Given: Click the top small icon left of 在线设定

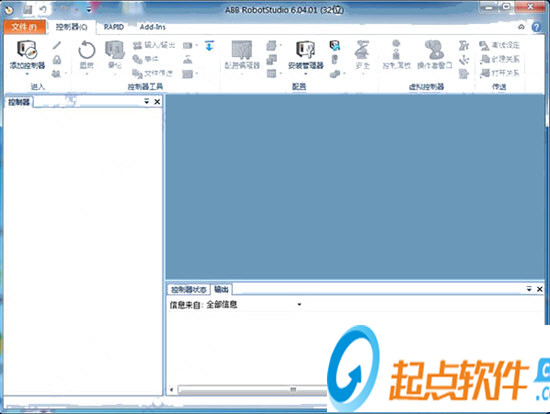Looking at the screenshot, I should pyautogui.click(x=464, y=45).
